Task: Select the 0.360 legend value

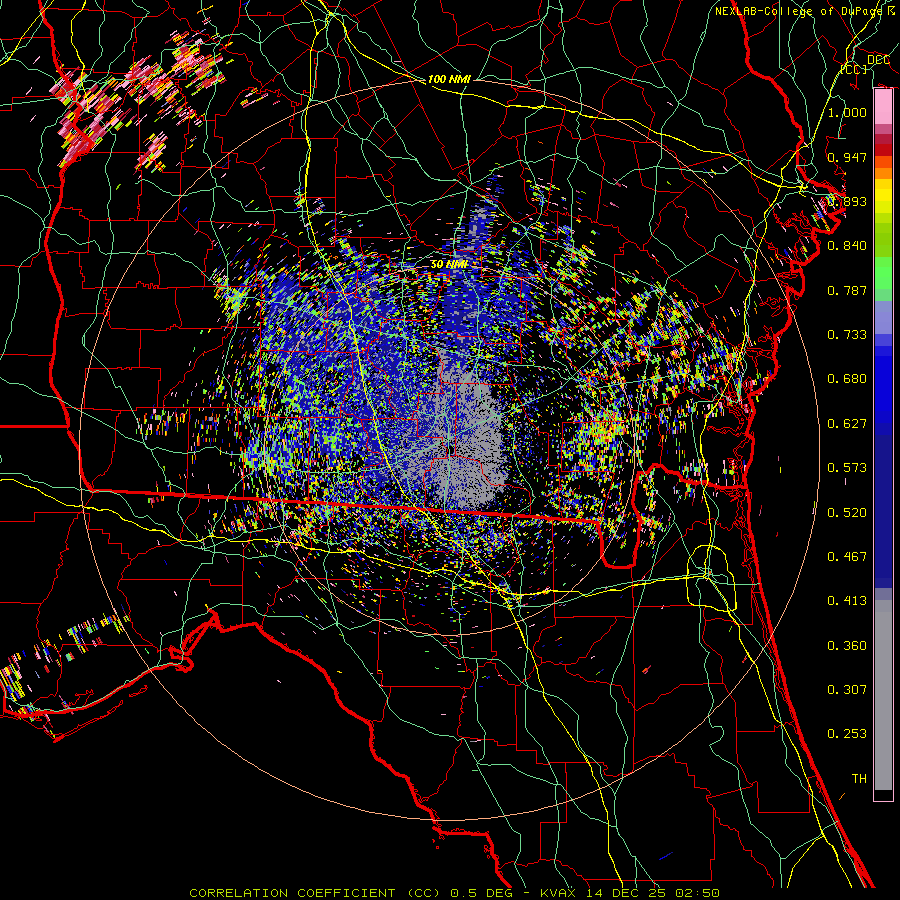Action: (x=847, y=646)
